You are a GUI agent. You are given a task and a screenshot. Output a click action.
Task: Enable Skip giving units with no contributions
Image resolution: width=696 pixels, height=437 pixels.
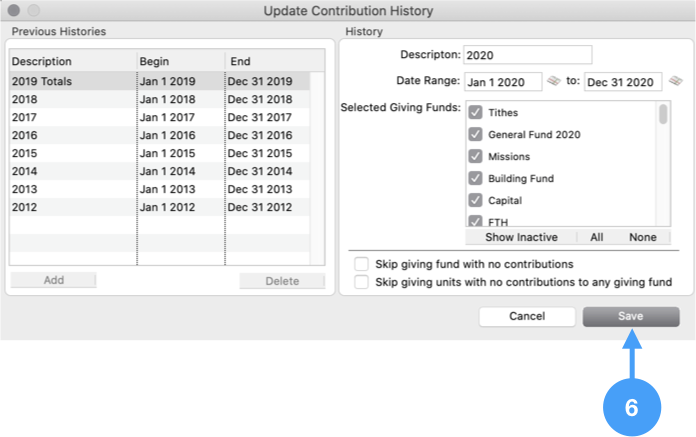pyautogui.click(x=362, y=283)
